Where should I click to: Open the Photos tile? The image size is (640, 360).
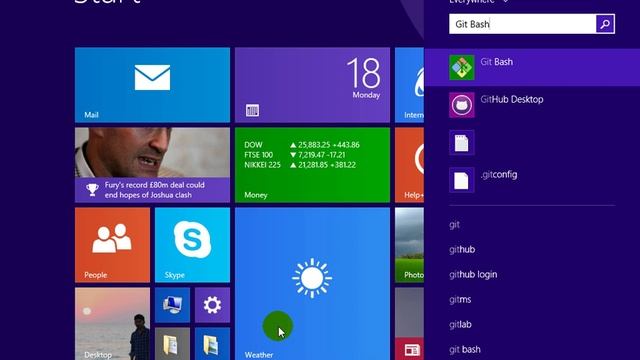409,245
